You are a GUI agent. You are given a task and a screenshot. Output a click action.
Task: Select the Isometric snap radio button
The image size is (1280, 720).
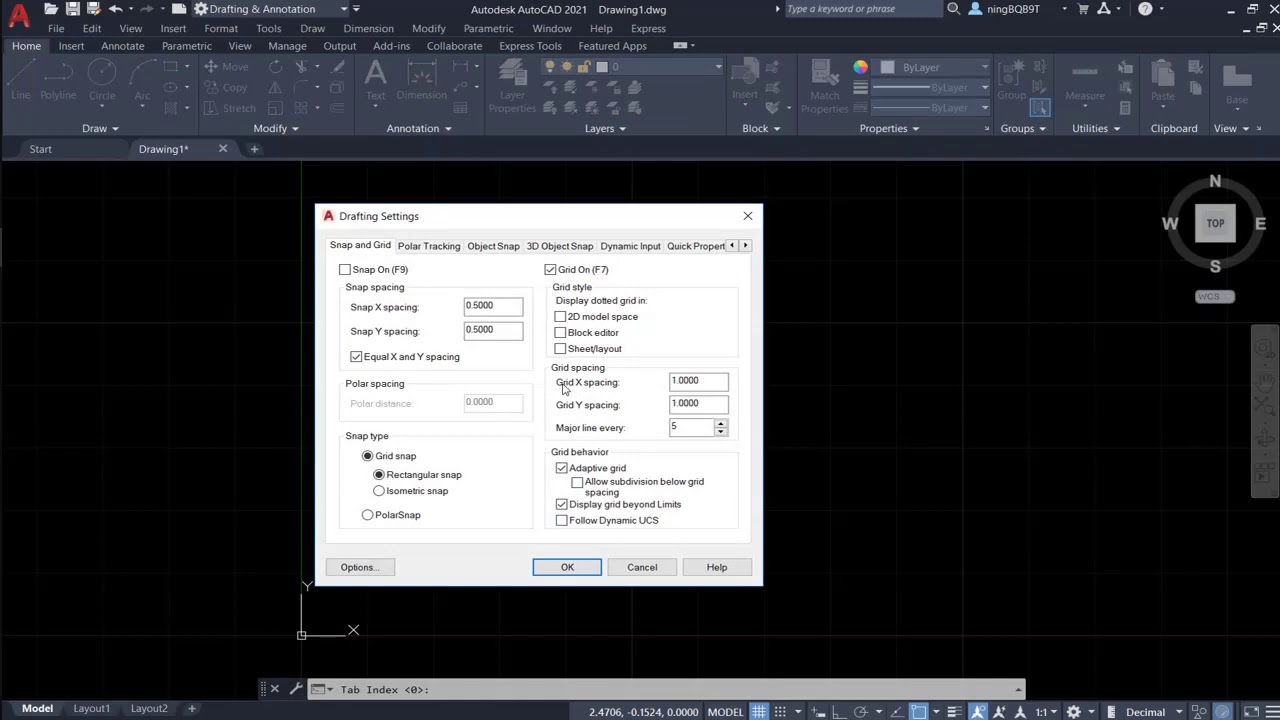(x=379, y=491)
